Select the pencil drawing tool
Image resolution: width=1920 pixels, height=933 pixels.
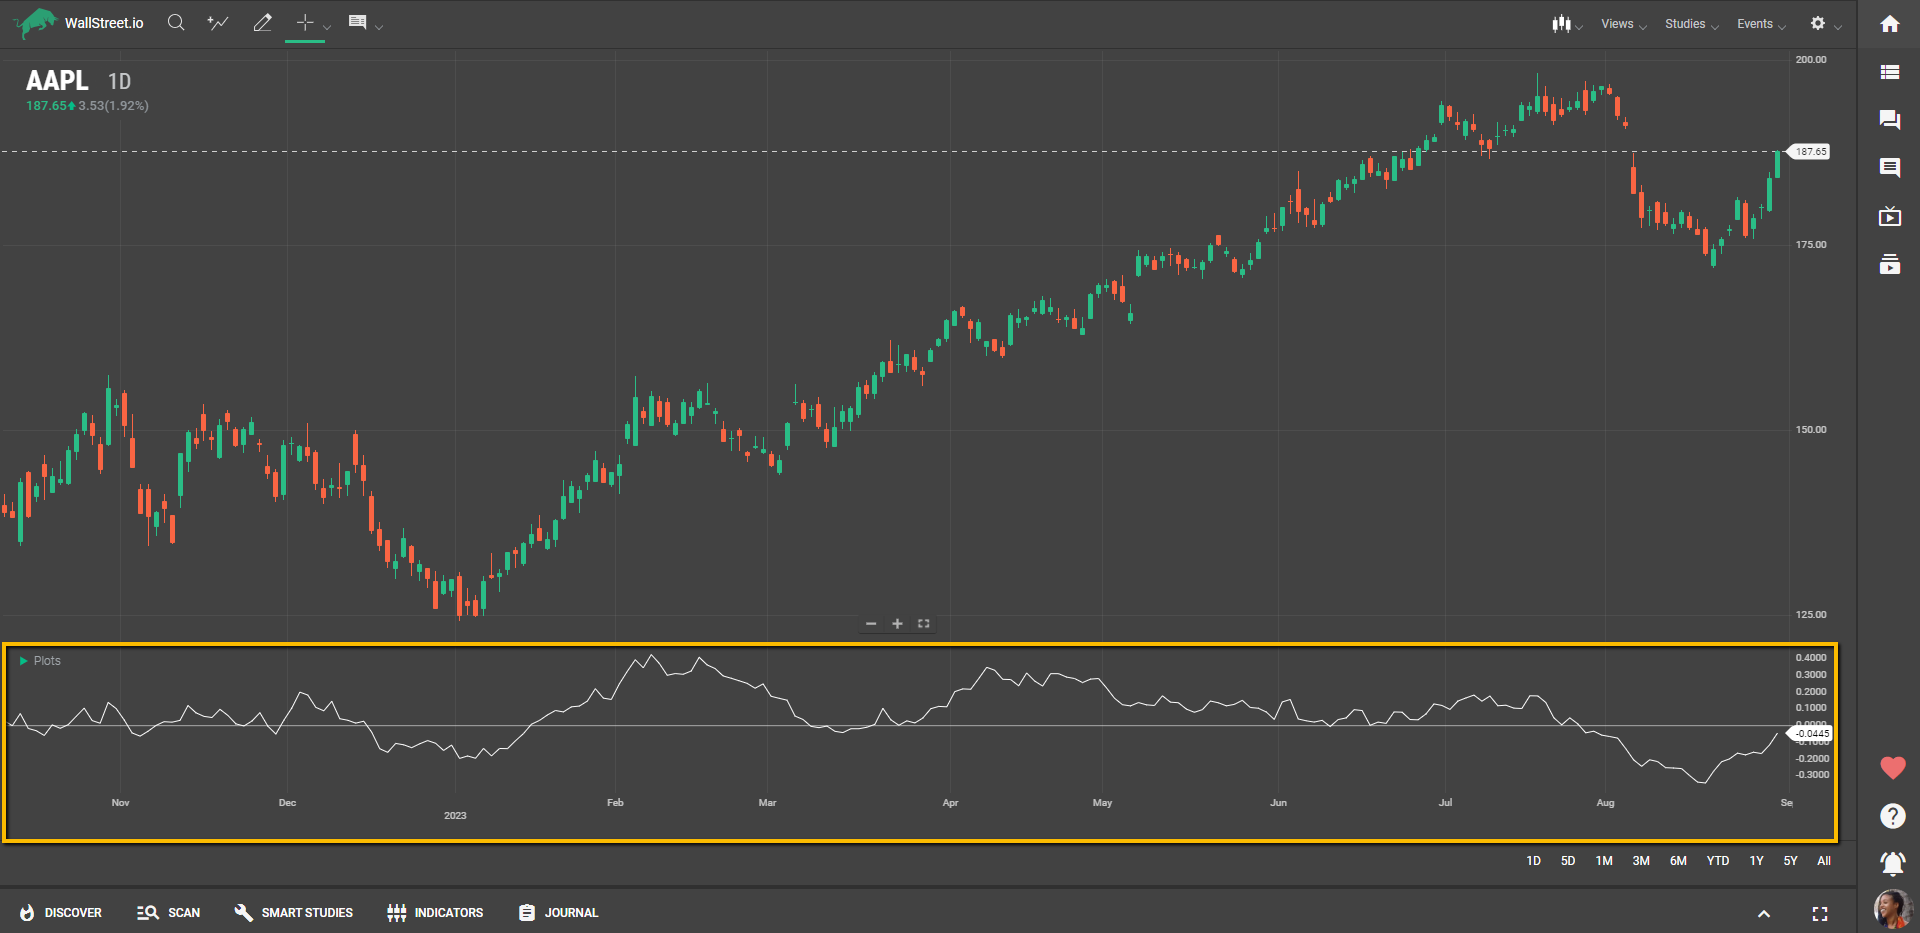263,23
